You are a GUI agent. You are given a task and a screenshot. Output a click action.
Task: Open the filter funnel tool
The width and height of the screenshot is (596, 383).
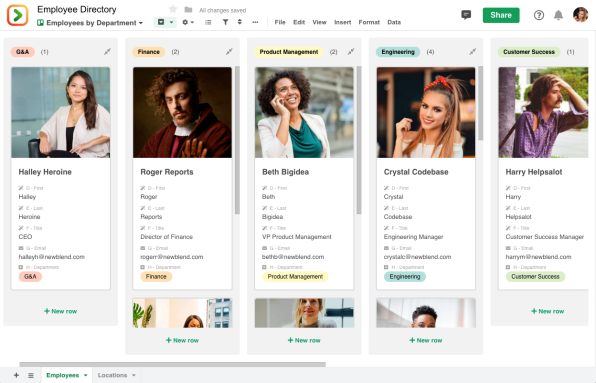225,22
